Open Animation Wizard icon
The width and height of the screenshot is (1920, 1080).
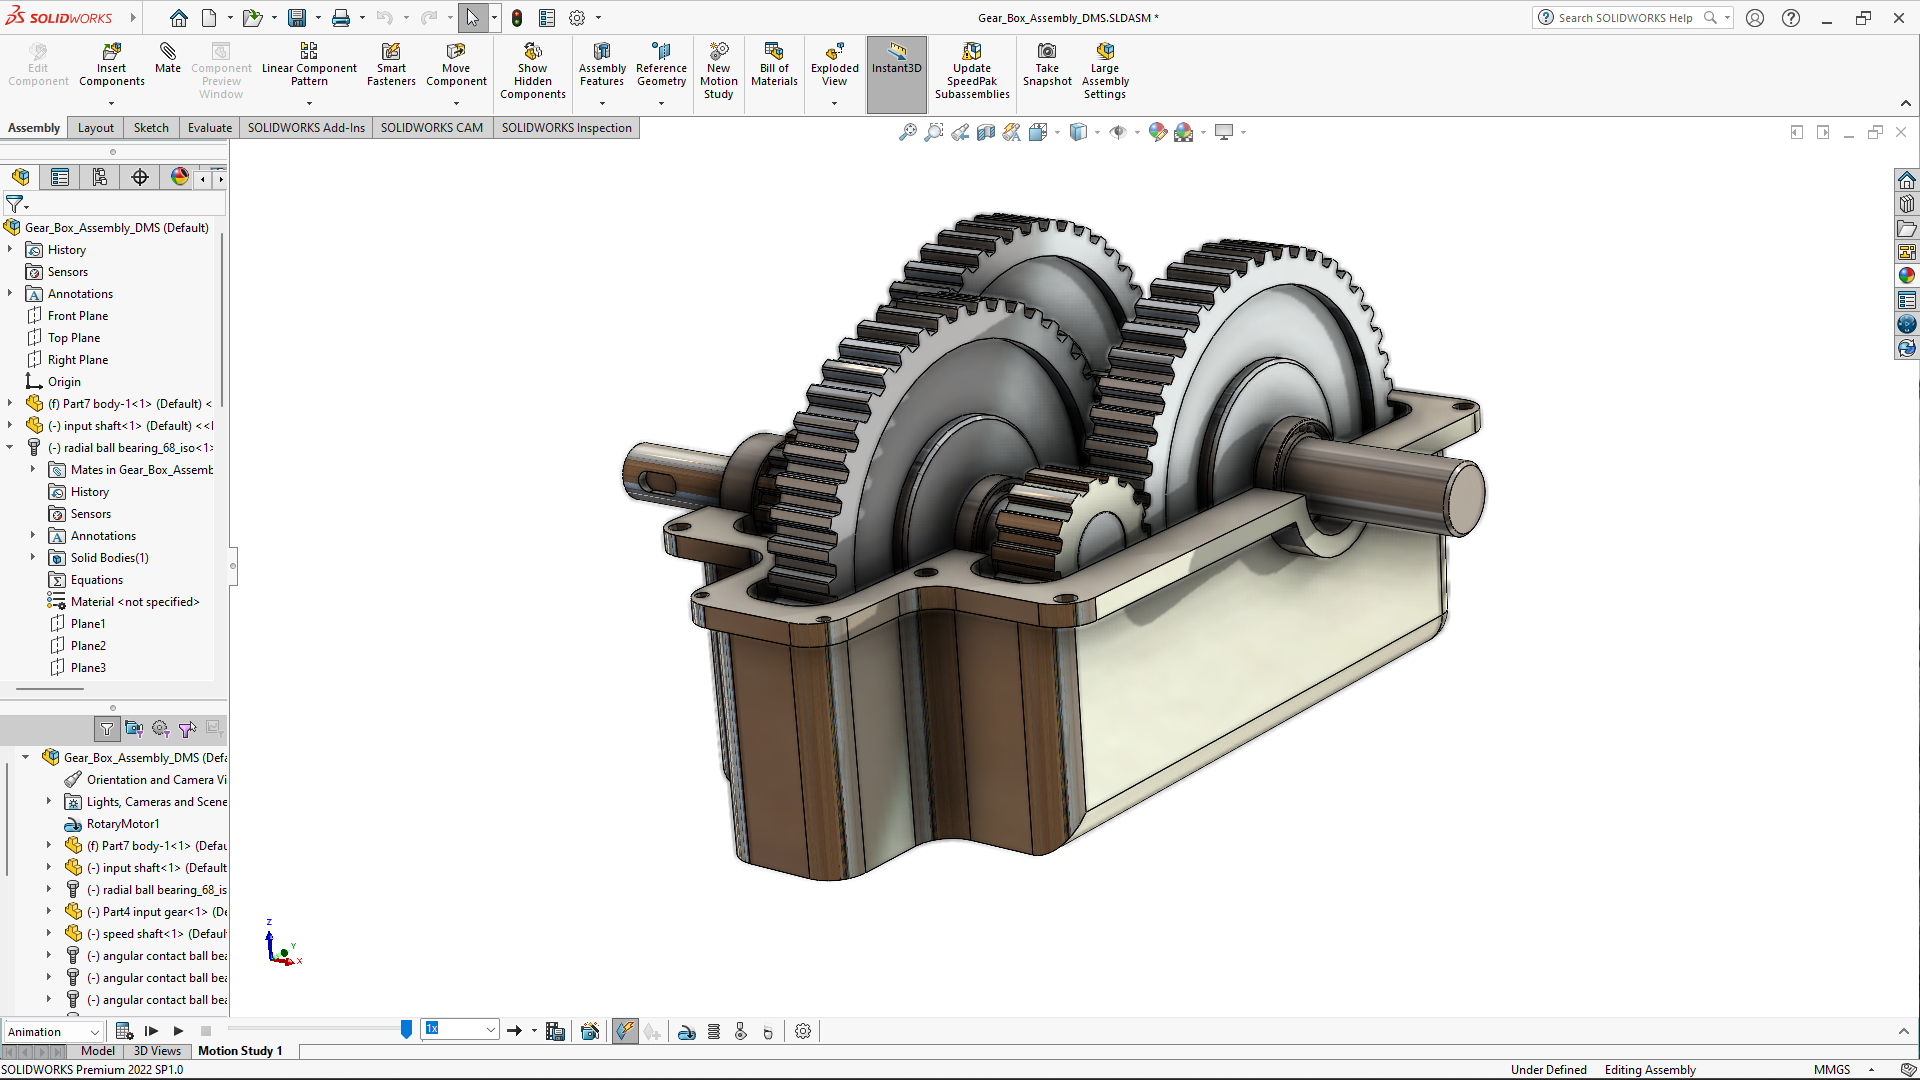[x=590, y=1031]
